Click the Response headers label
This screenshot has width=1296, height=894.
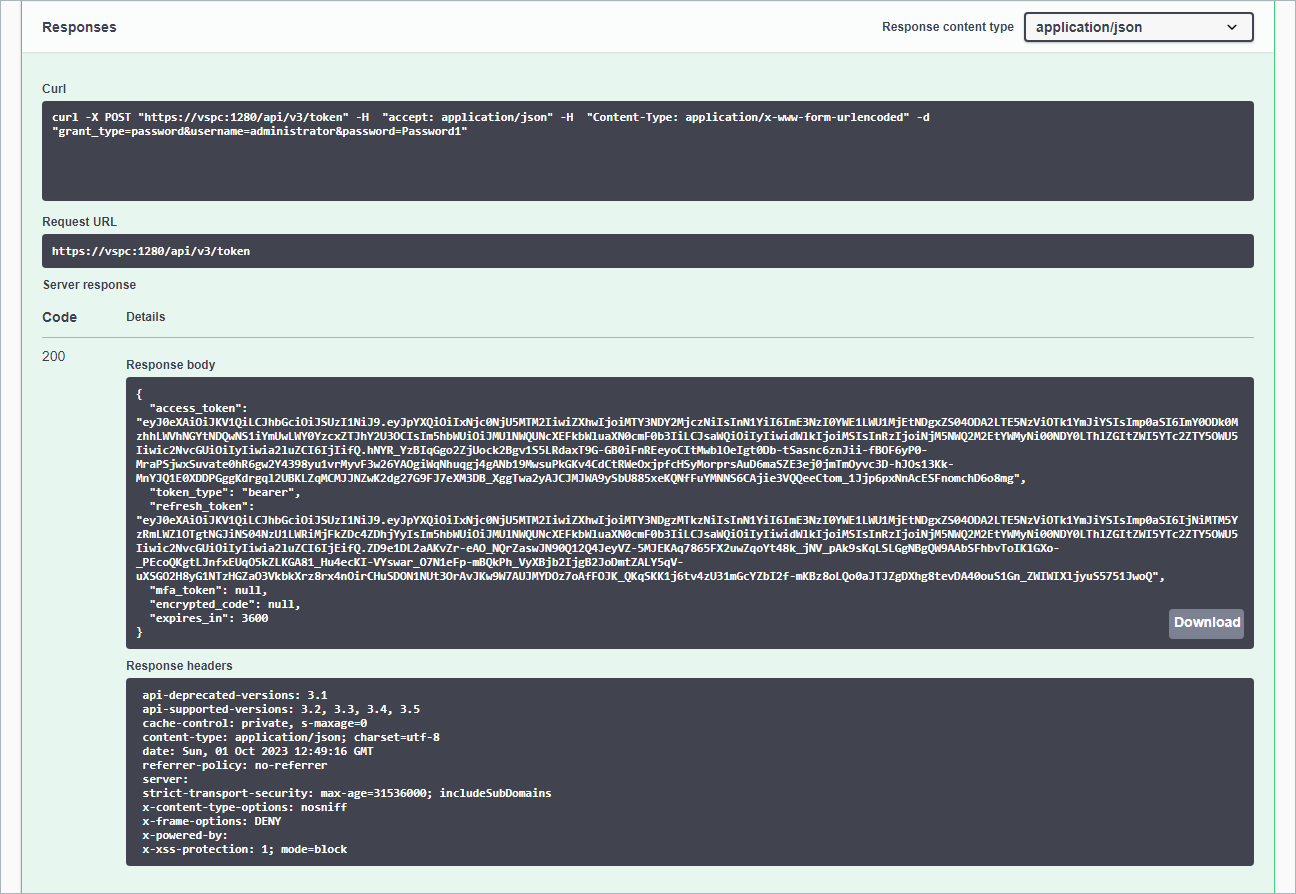tap(179, 666)
